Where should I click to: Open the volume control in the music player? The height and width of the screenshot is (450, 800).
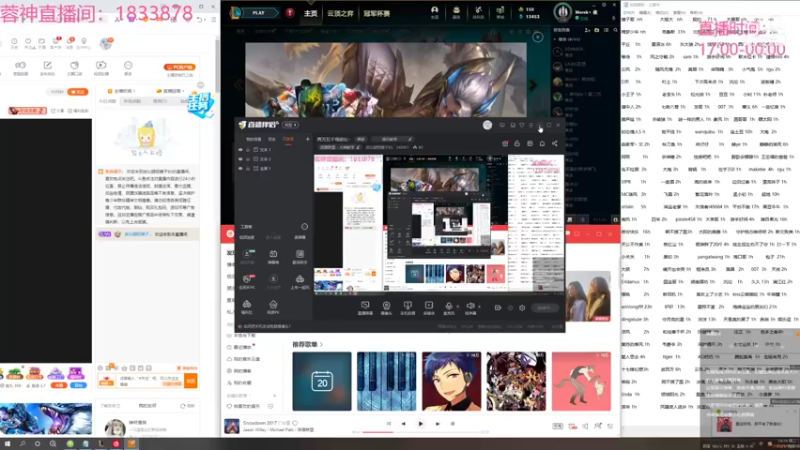click(585, 426)
